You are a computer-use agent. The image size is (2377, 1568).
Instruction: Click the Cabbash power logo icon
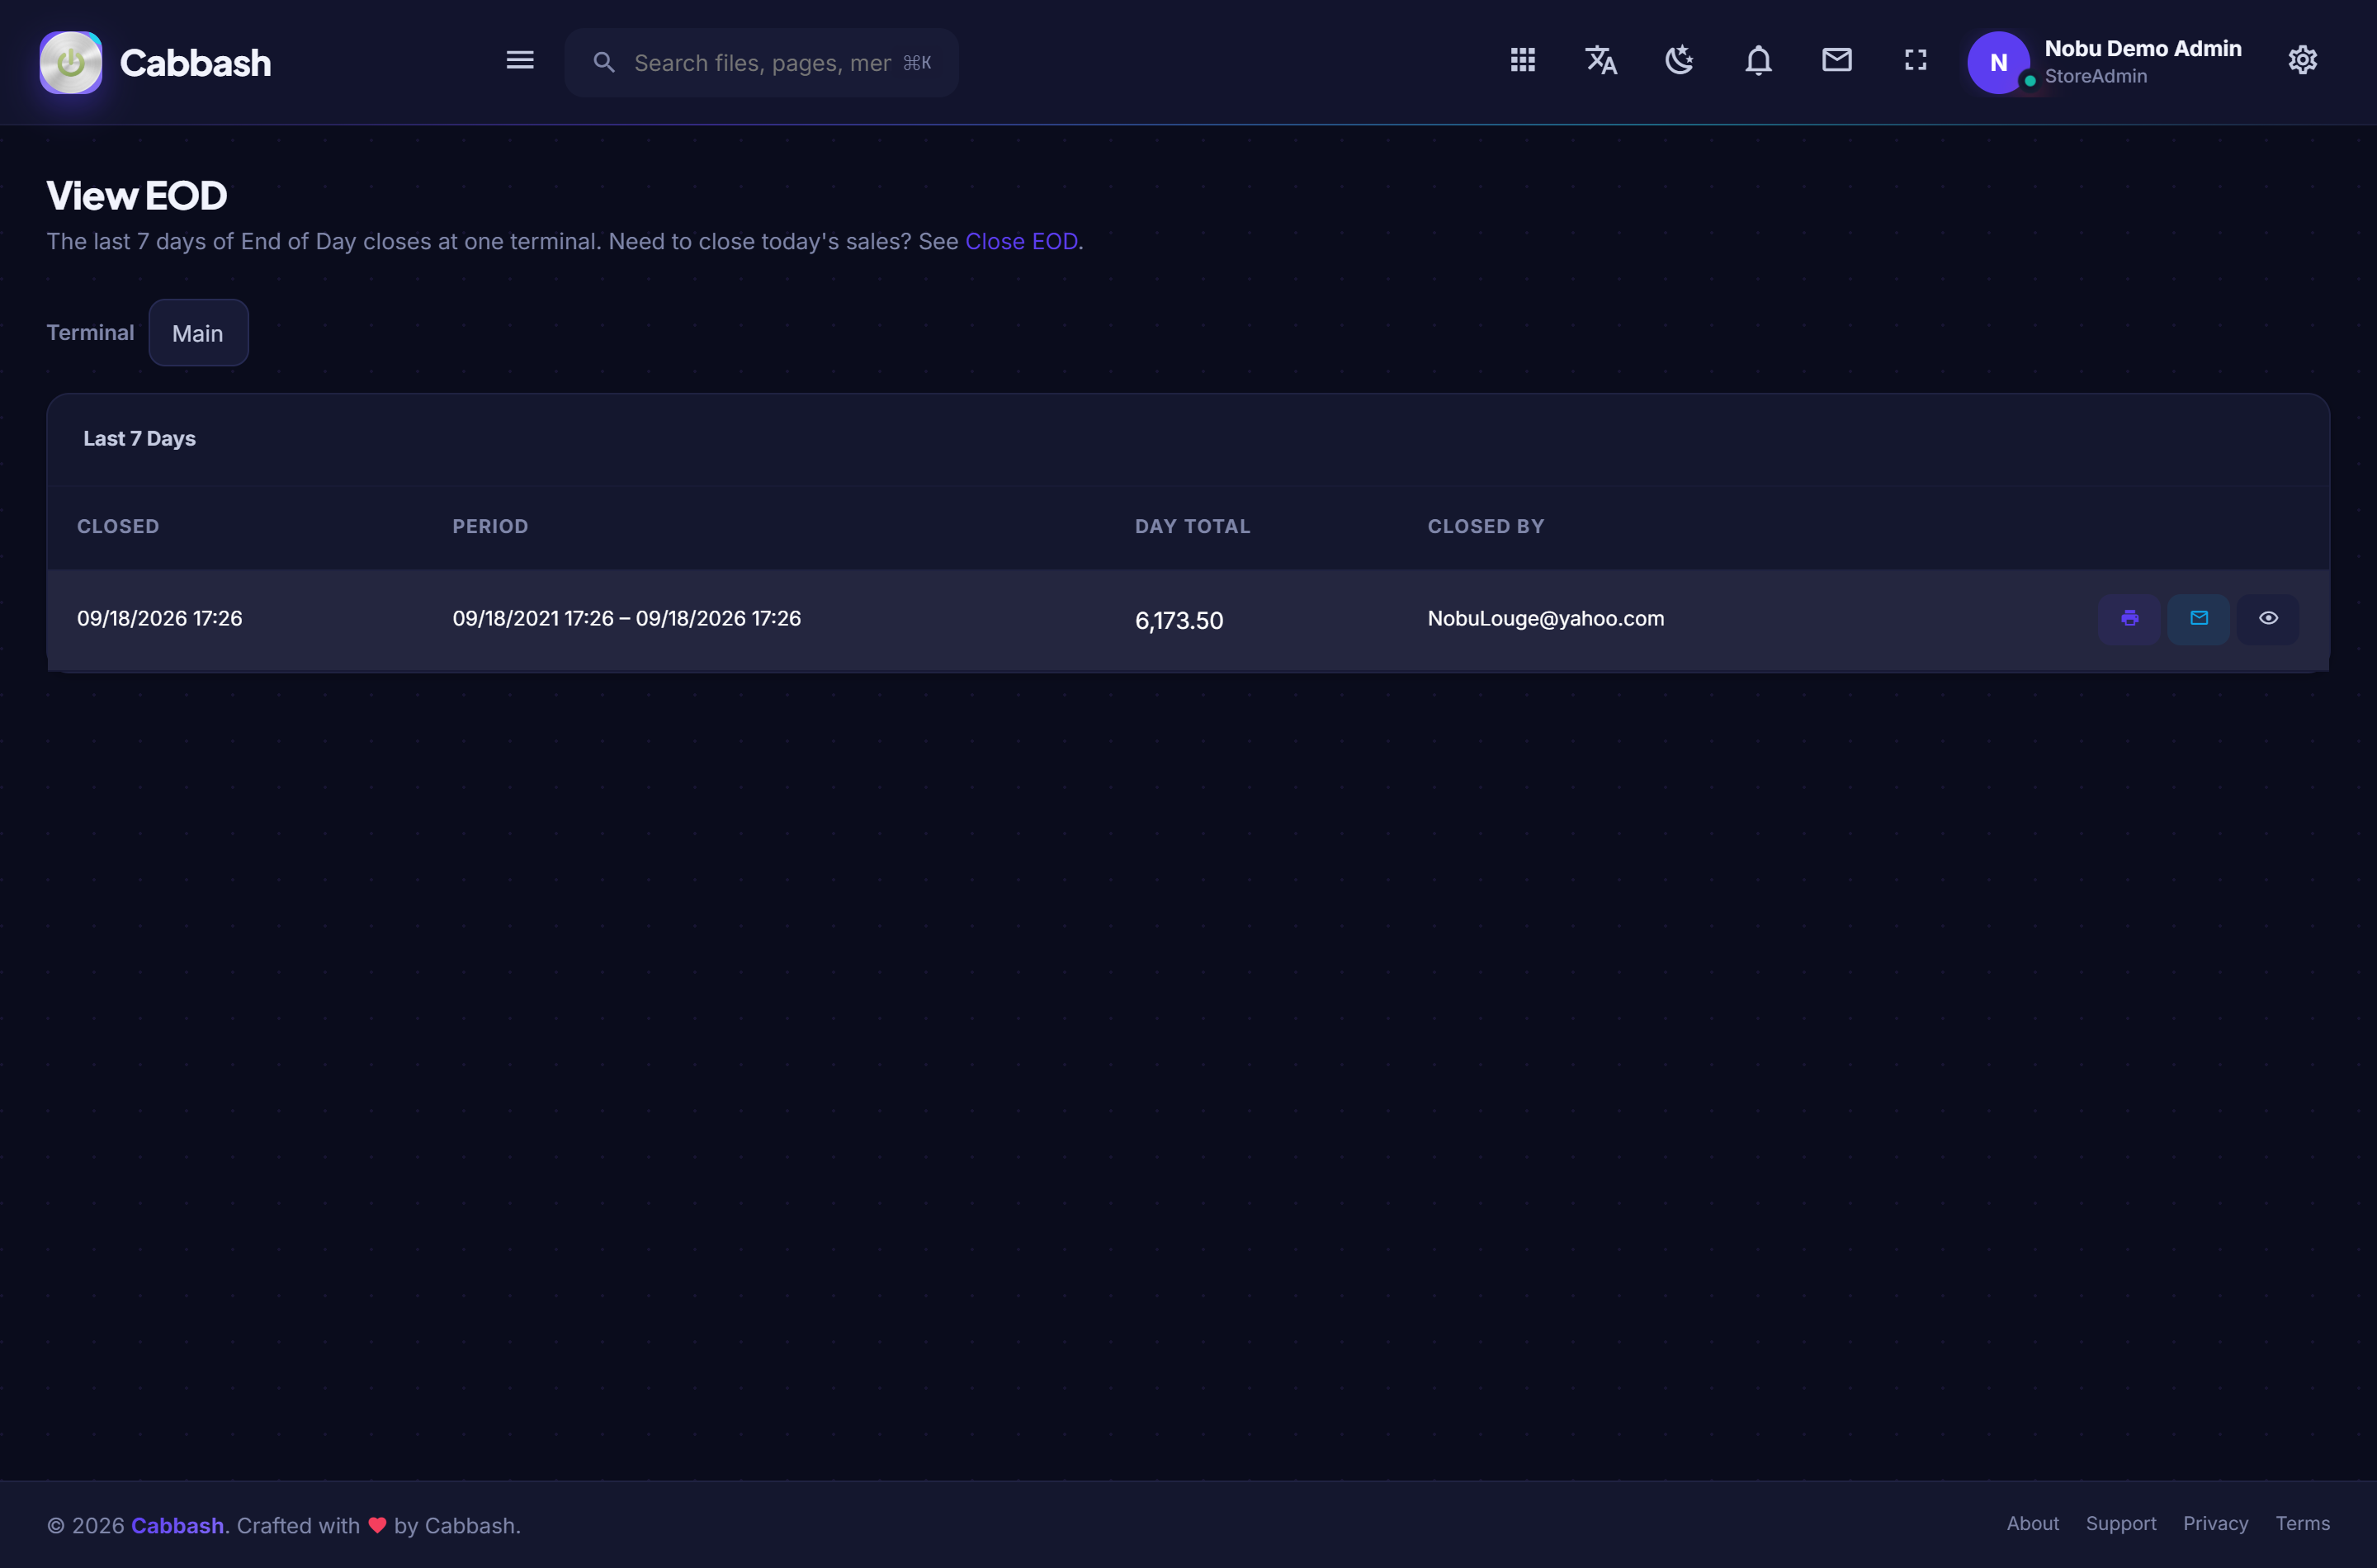70,62
